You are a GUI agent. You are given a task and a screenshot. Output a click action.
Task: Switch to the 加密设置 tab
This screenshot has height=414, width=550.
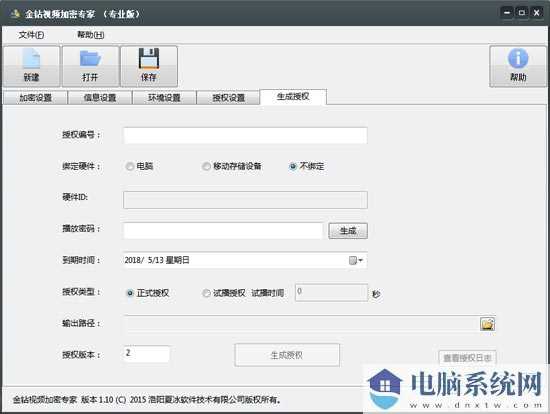[35, 98]
